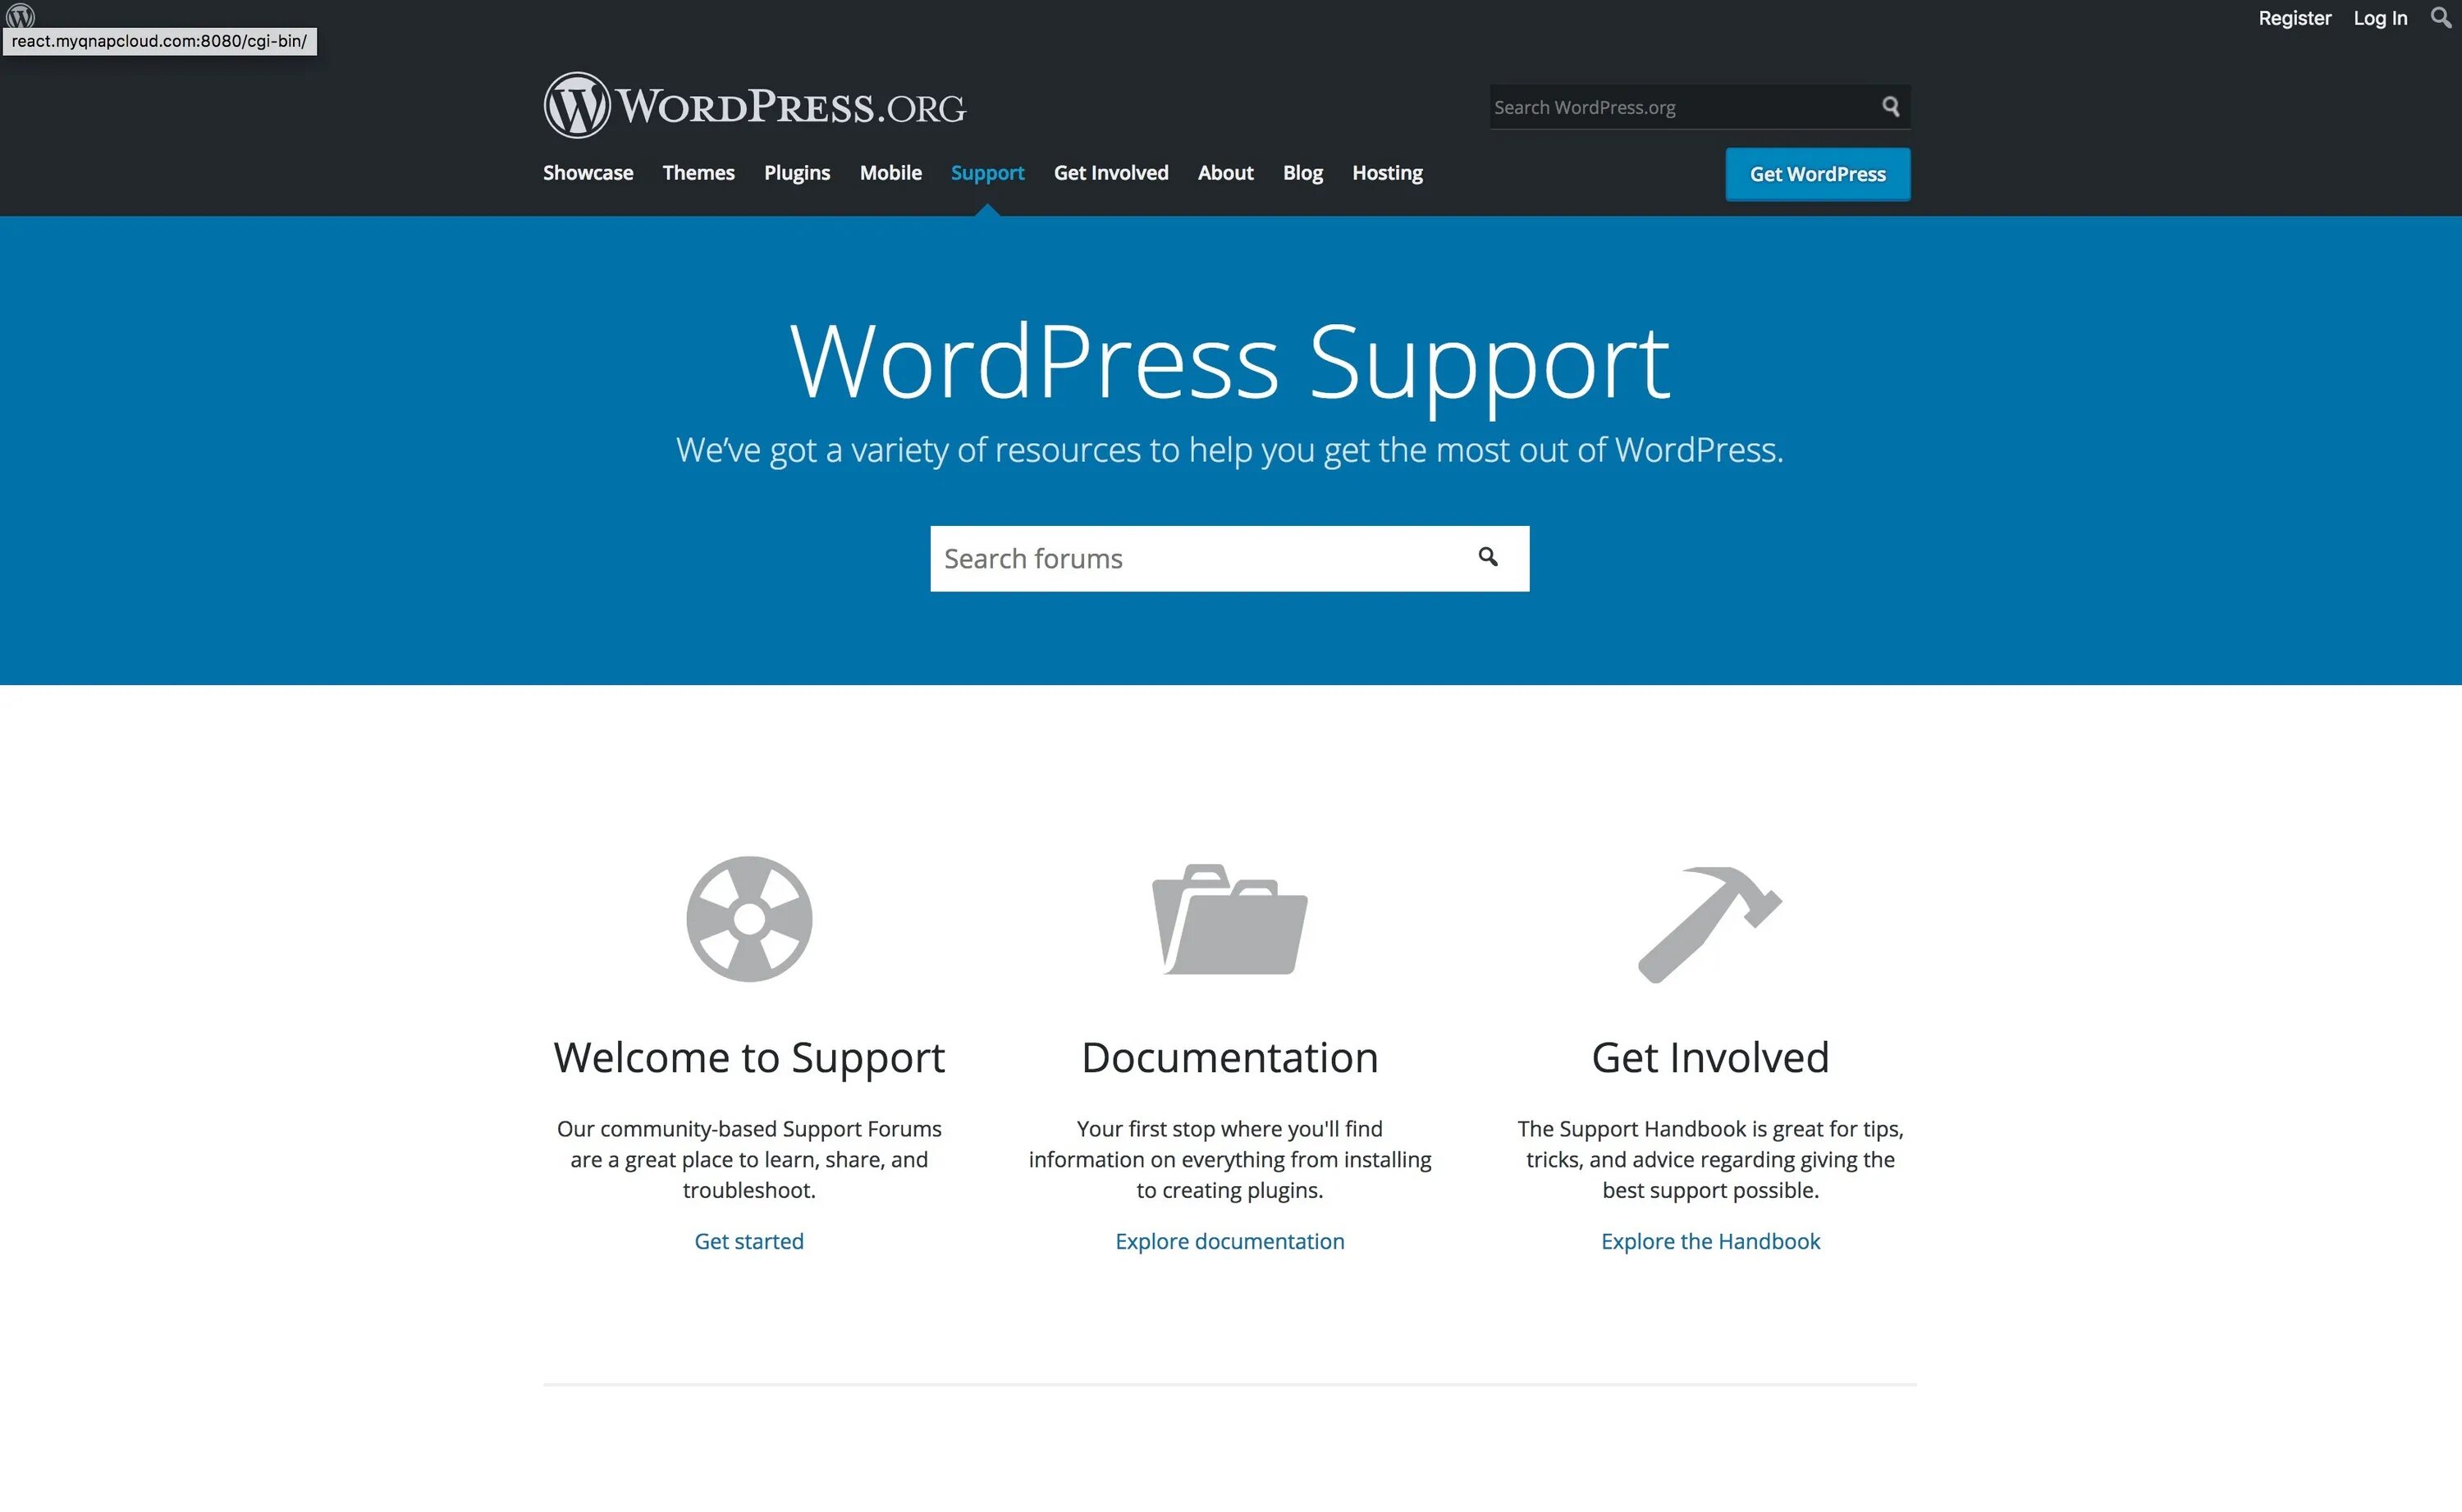
Task: Click the Support navigation menu item
Action: pyautogui.click(x=986, y=172)
